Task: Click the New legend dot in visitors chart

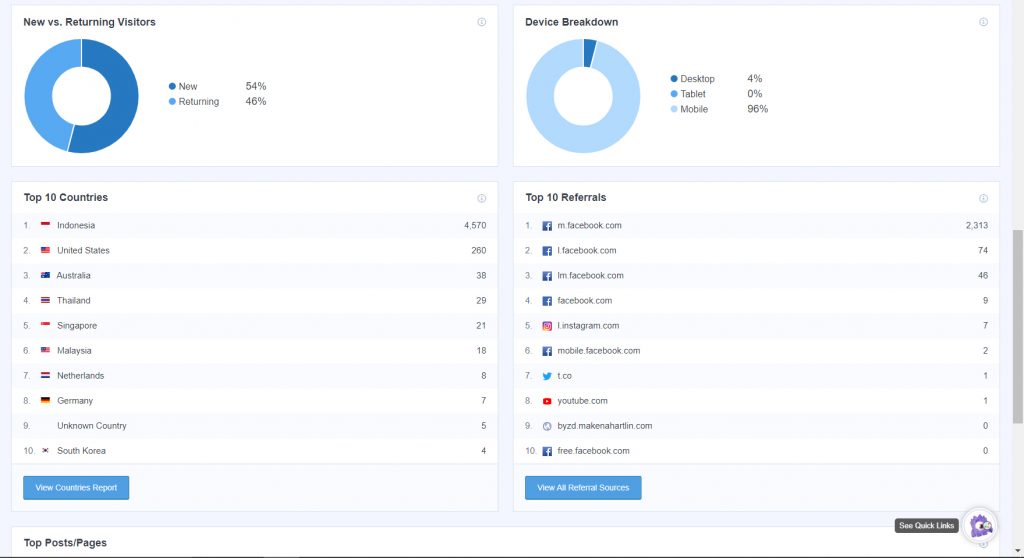Action: point(172,86)
